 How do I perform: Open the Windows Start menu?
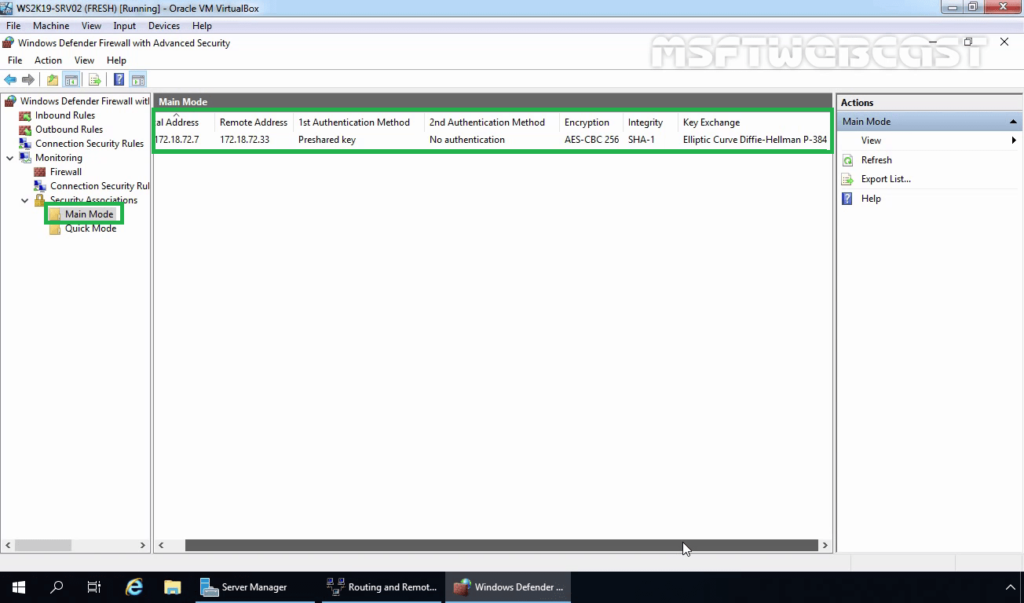click(x=18, y=587)
